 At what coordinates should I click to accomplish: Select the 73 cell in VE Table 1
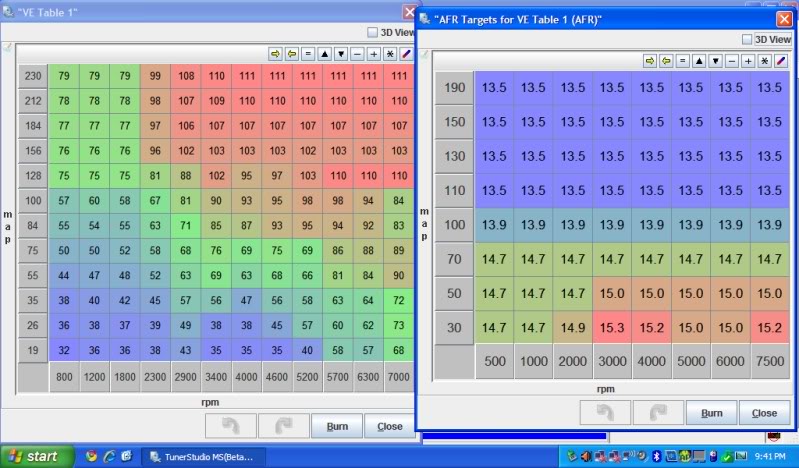click(398, 325)
